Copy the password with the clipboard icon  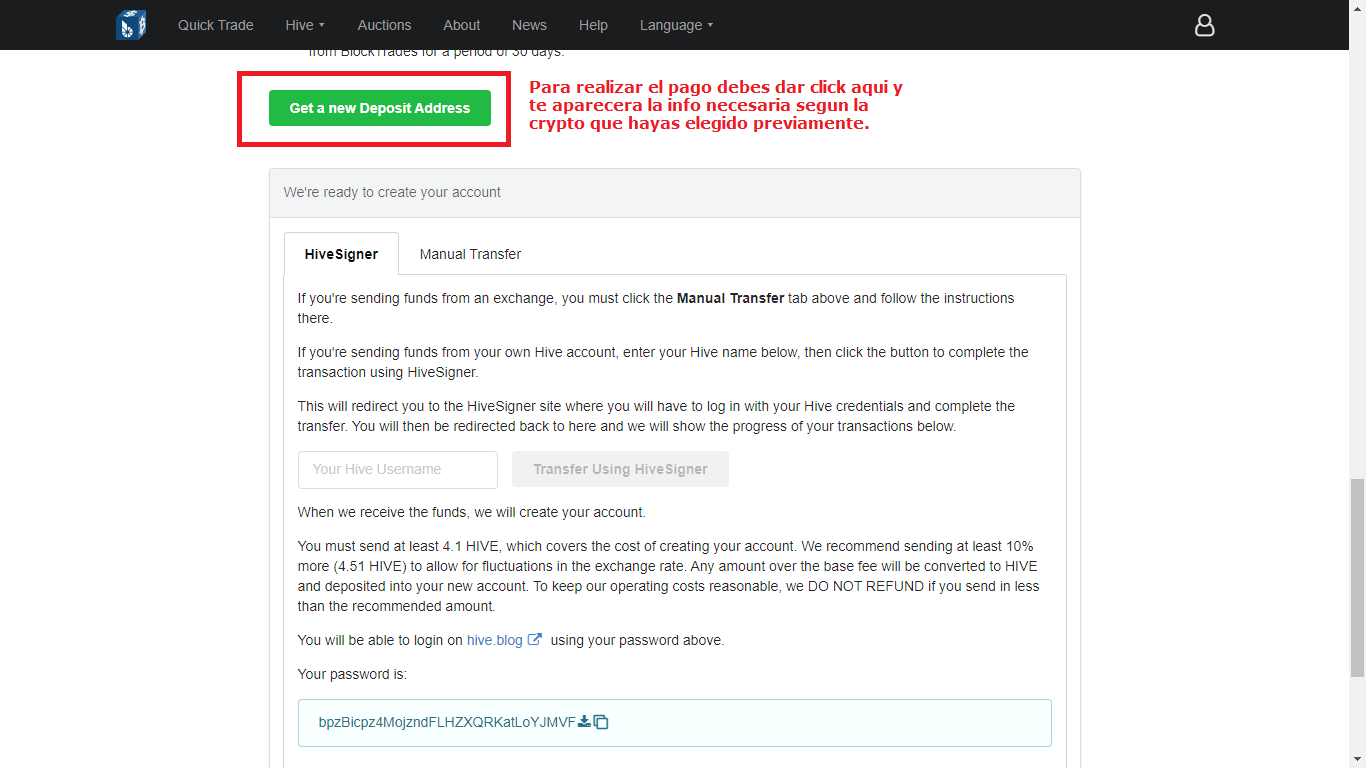[601, 722]
